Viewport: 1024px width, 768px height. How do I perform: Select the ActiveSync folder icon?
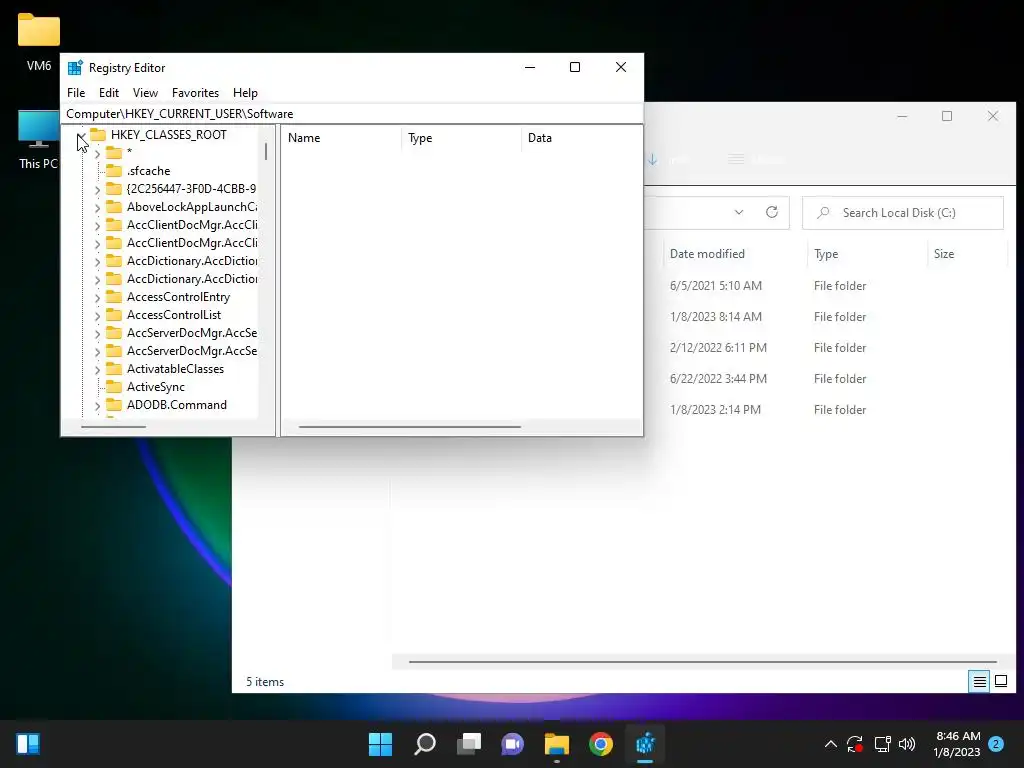pos(114,387)
